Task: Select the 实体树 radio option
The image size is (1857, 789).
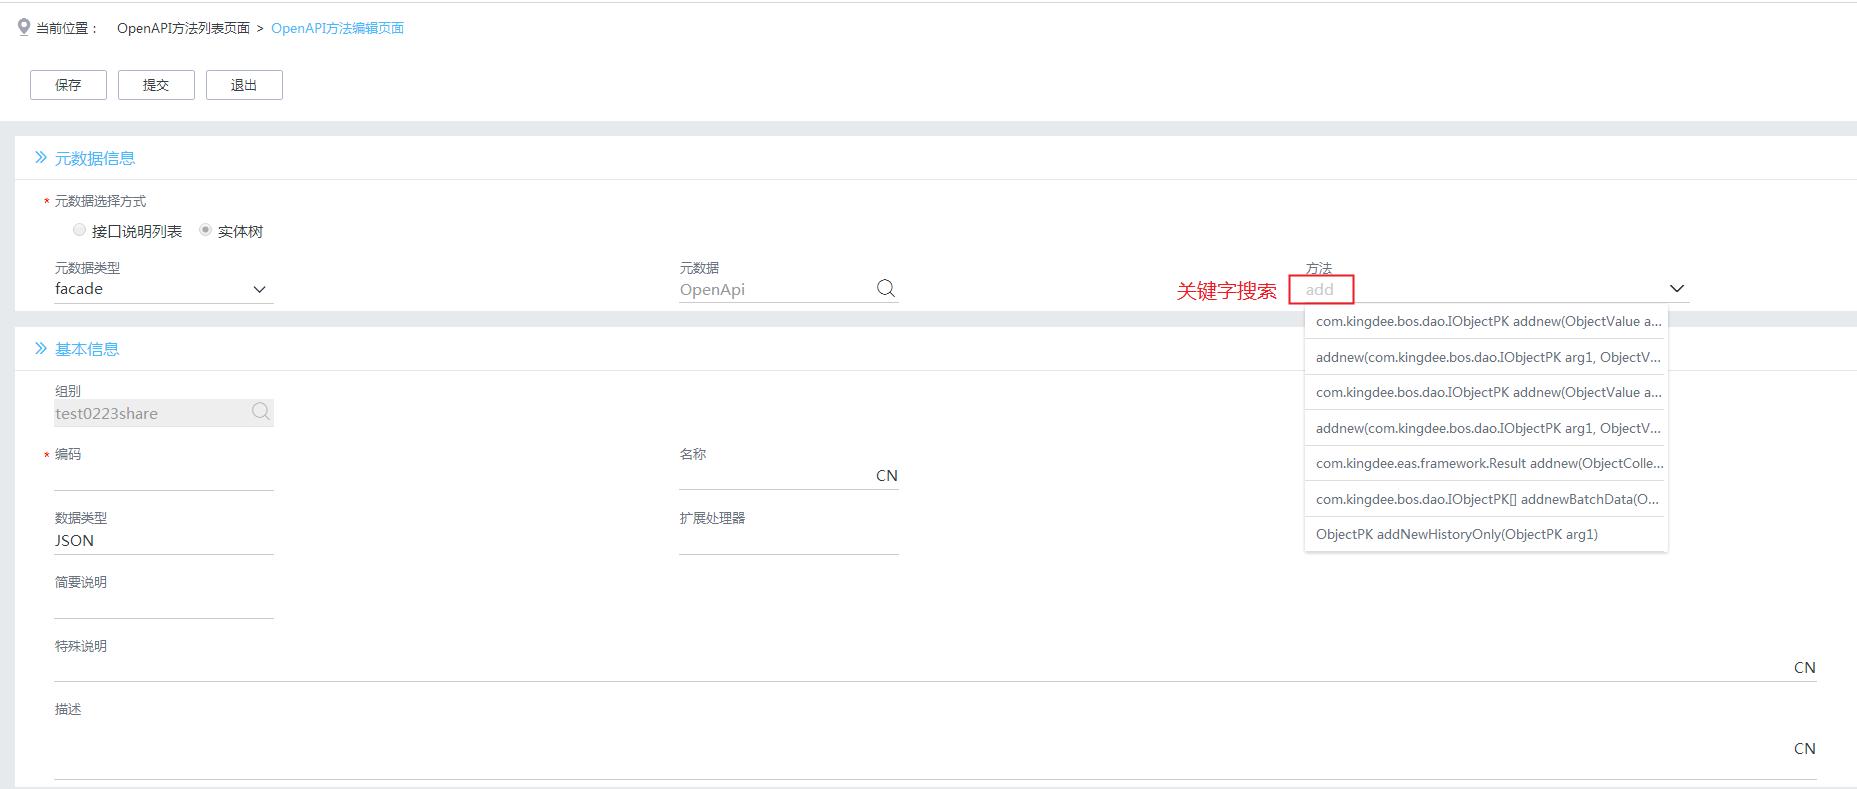Action: pos(205,230)
